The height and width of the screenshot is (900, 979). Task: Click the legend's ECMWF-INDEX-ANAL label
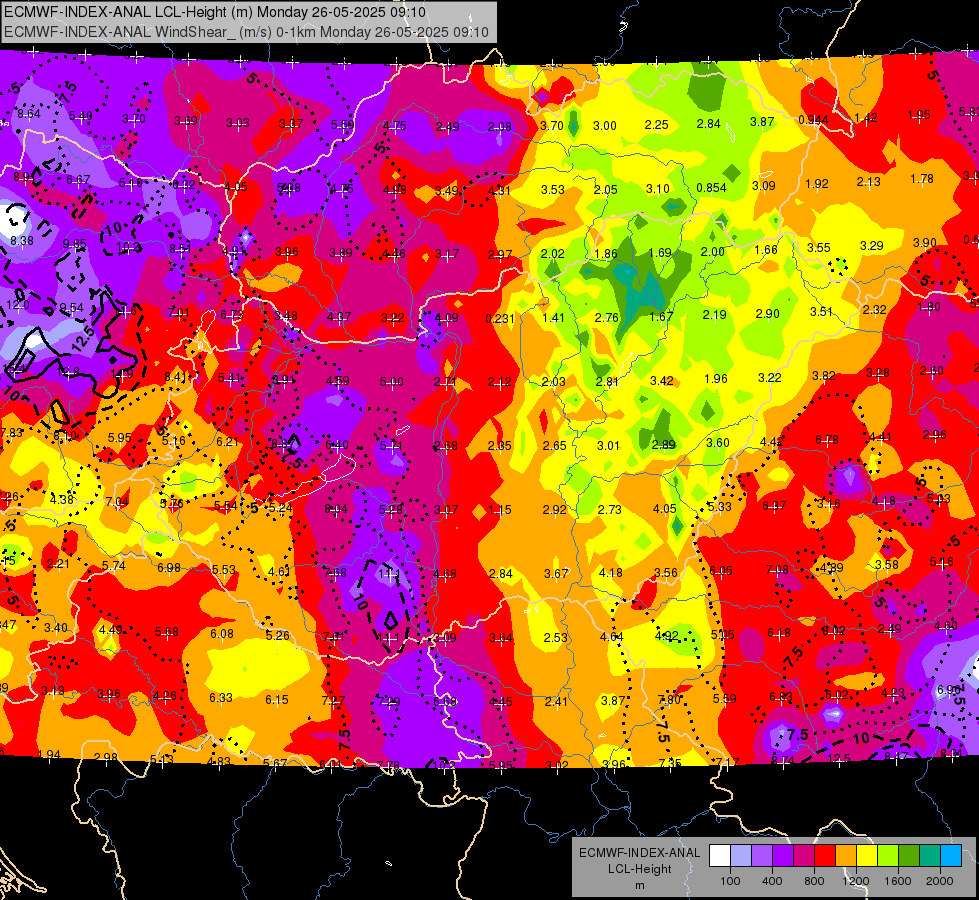[x=639, y=853]
